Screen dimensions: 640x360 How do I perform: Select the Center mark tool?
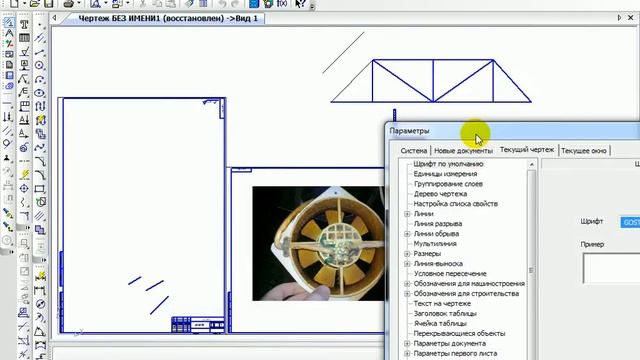[x=24, y=188]
